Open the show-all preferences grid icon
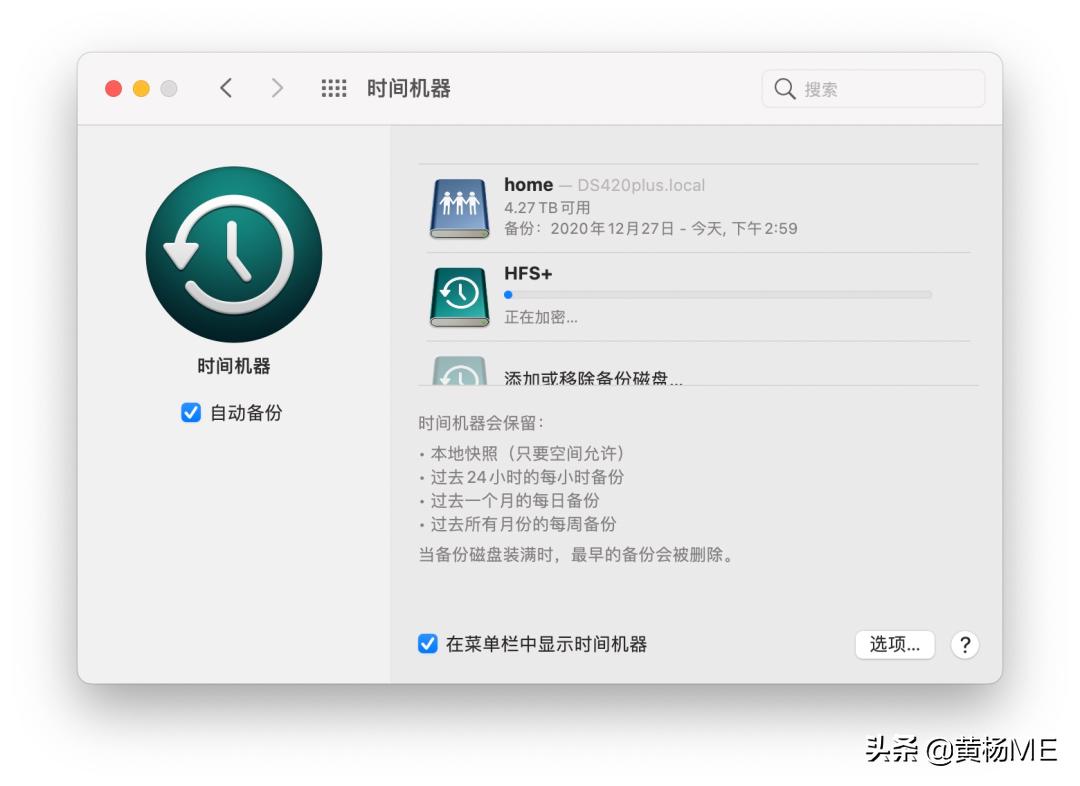Screen dimensions: 1080x786 [333, 88]
